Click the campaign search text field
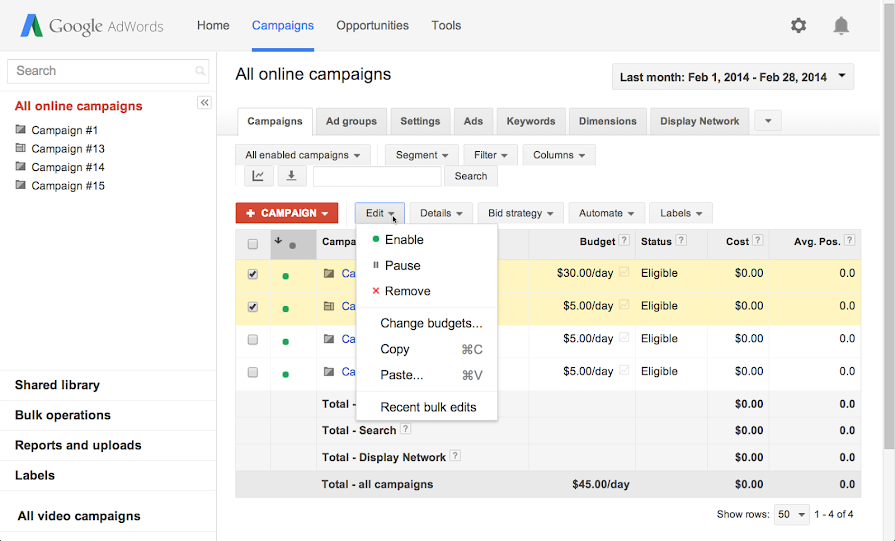 pyautogui.click(x=377, y=176)
